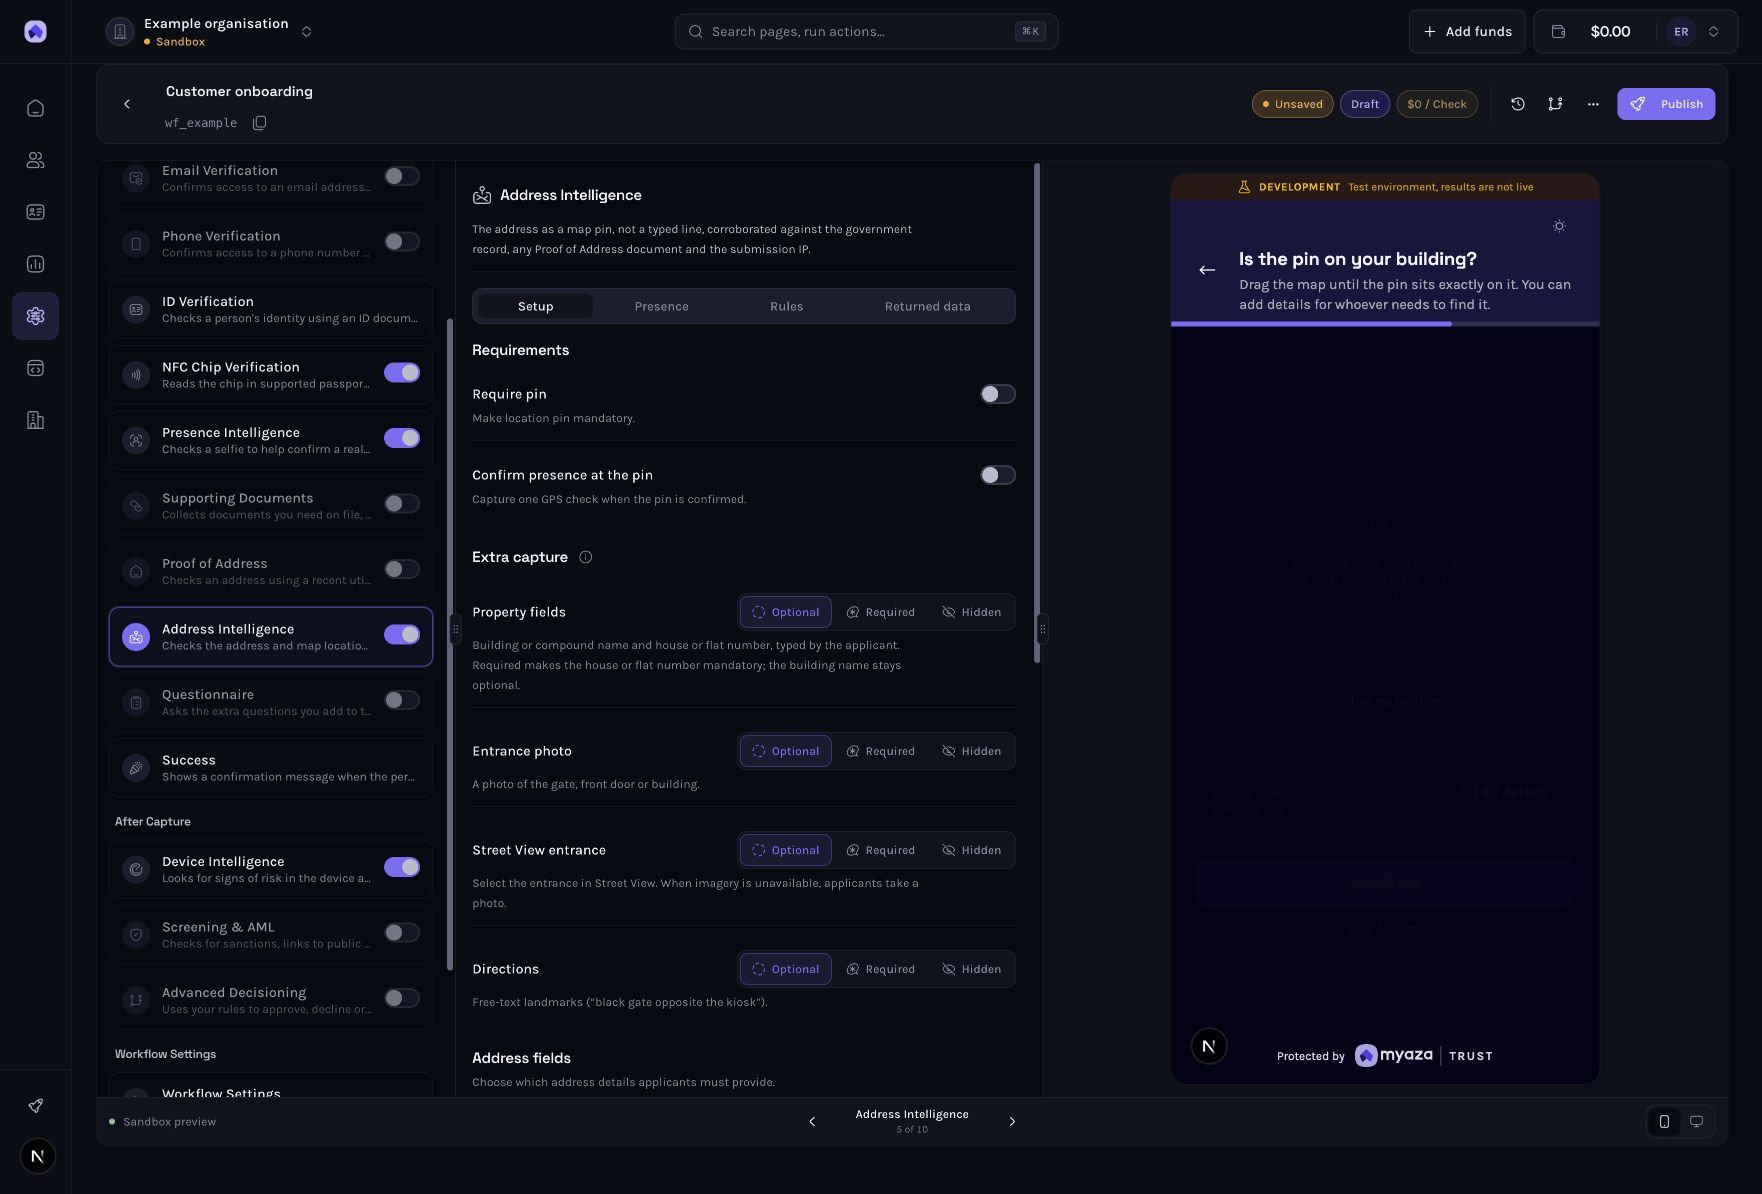Enable the Proof of Address toggle
This screenshot has height=1194, width=1762.
402,569
